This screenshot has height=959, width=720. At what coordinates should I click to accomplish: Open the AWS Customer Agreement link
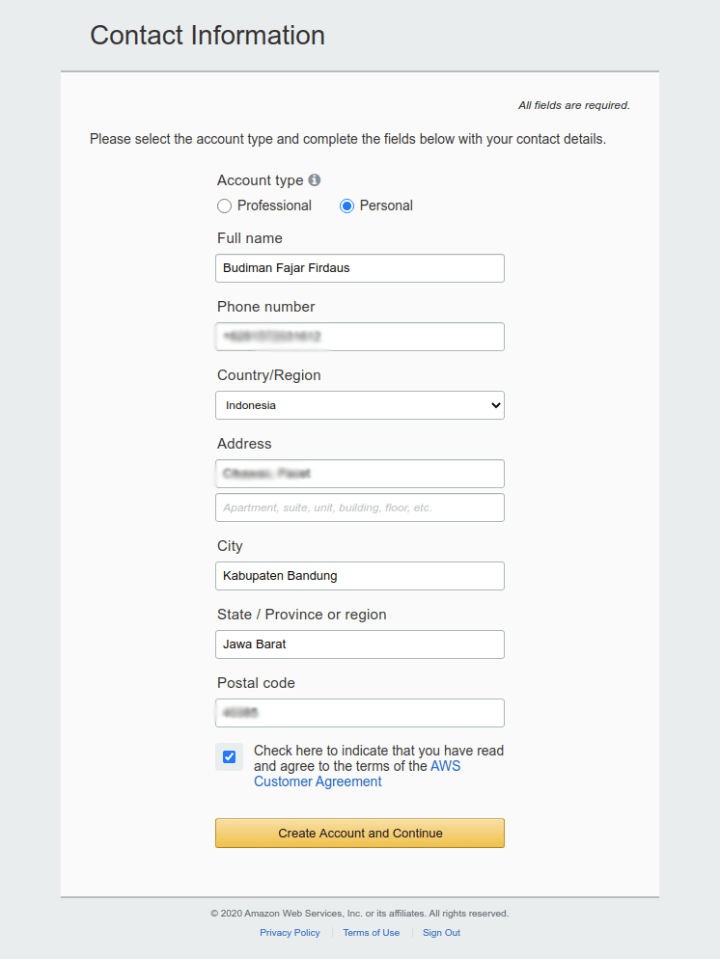coord(318,782)
